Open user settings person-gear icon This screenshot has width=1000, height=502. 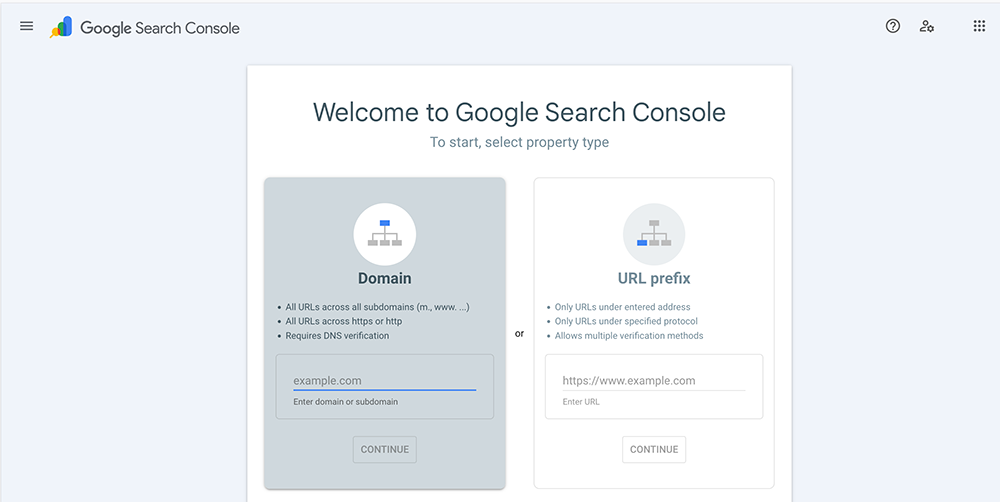(x=927, y=26)
